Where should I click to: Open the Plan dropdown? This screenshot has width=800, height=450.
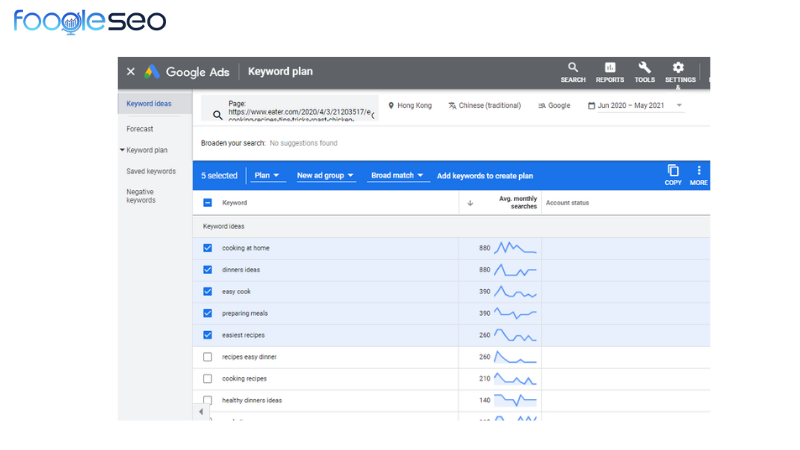(267, 176)
